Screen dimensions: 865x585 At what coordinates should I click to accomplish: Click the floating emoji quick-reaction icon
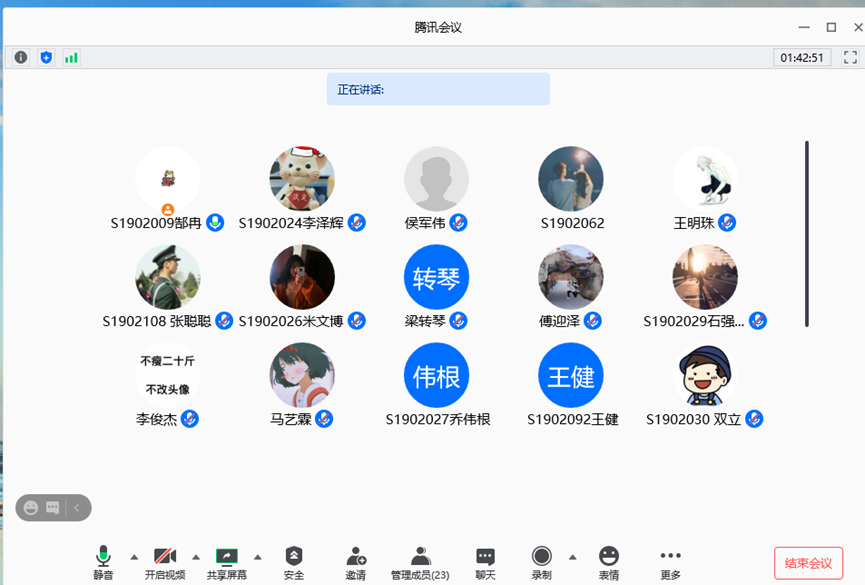pos(31,508)
